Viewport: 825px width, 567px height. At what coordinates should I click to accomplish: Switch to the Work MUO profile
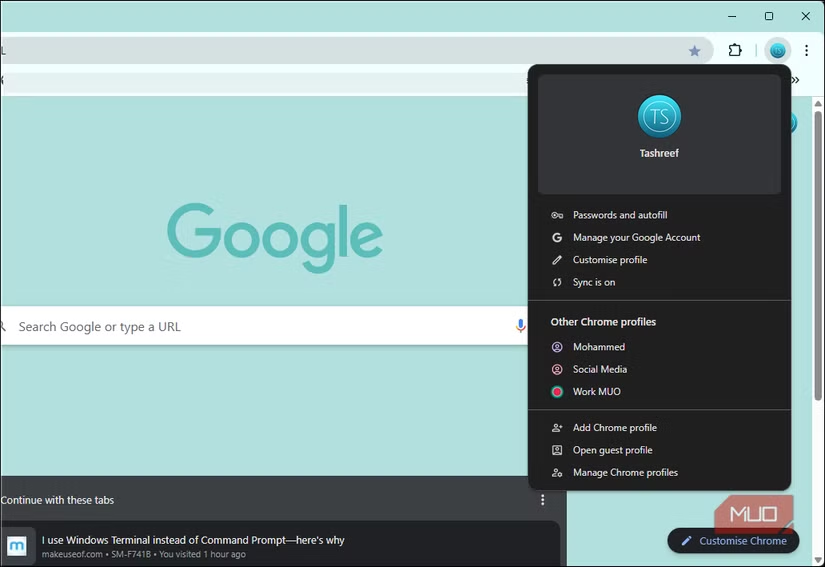[596, 392]
